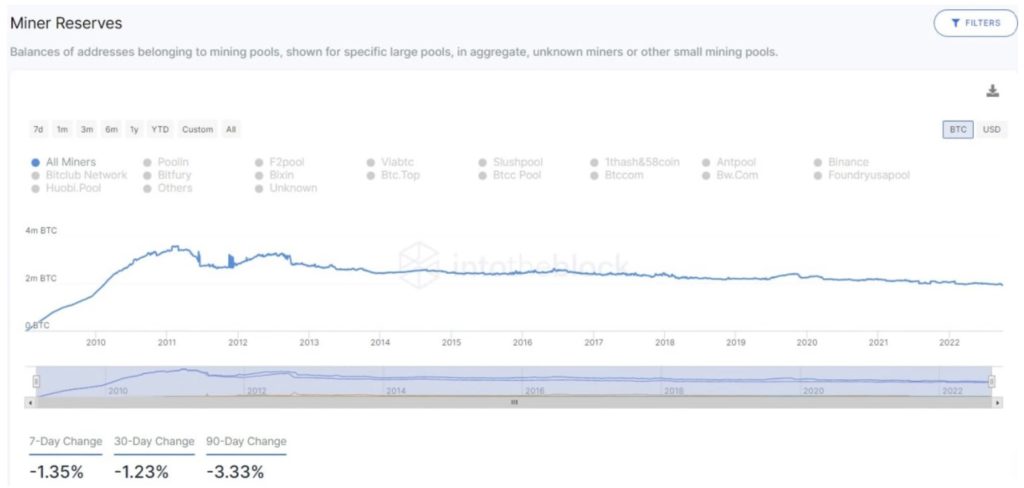Toggle the All Miners series
This screenshot has width=1024, height=488.
(36, 162)
